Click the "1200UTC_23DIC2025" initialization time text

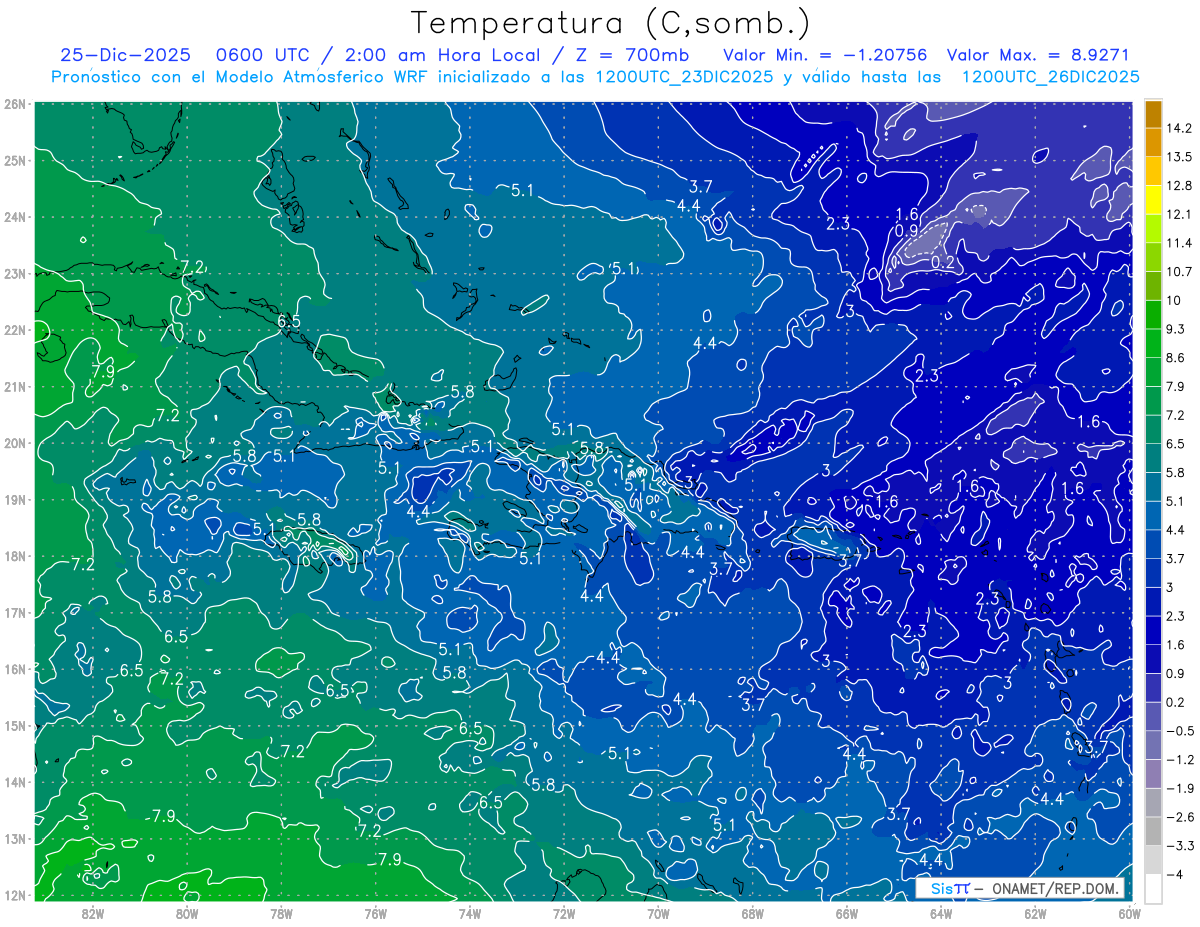tap(684, 77)
